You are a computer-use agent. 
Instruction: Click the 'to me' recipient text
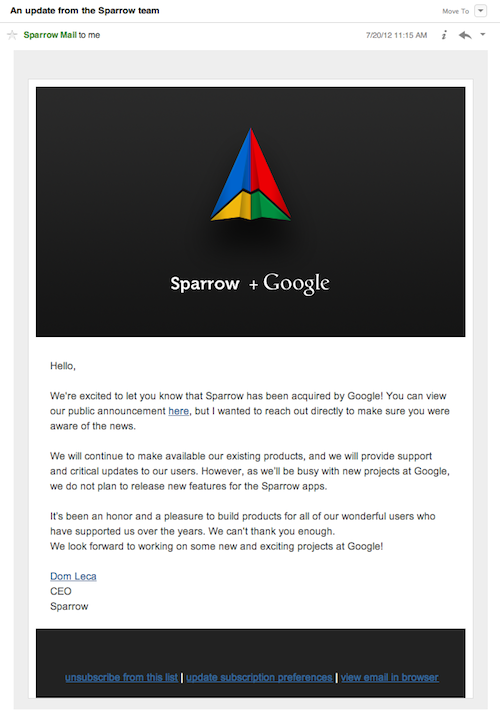[89, 35]
